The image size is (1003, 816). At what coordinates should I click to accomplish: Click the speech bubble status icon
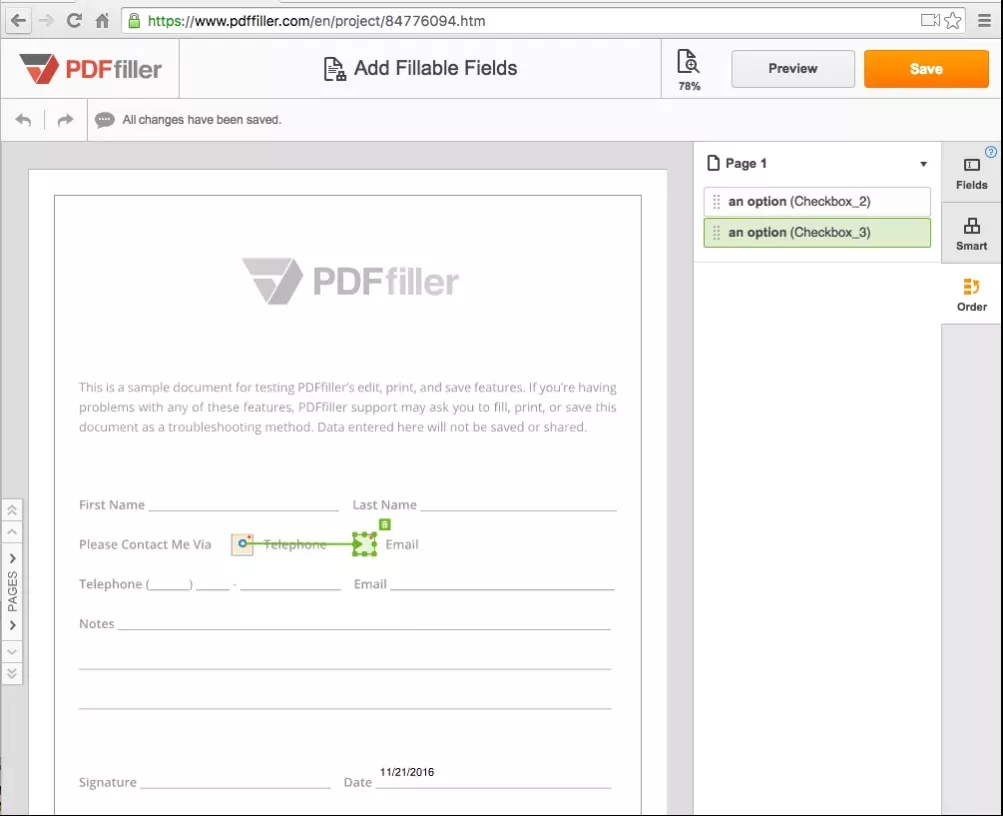[x=105, y=120]
